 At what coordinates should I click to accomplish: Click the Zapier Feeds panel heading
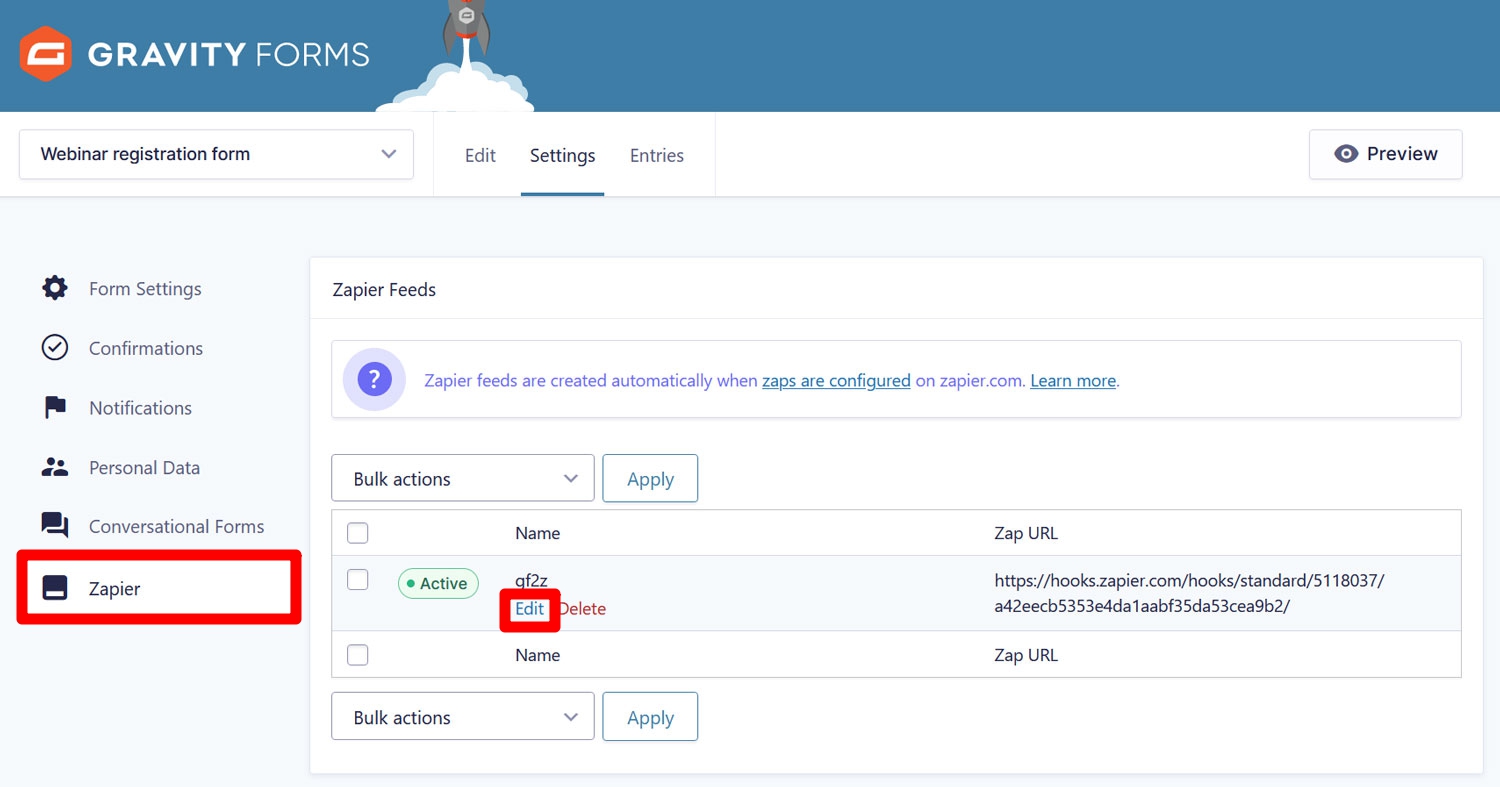point(384,290)
